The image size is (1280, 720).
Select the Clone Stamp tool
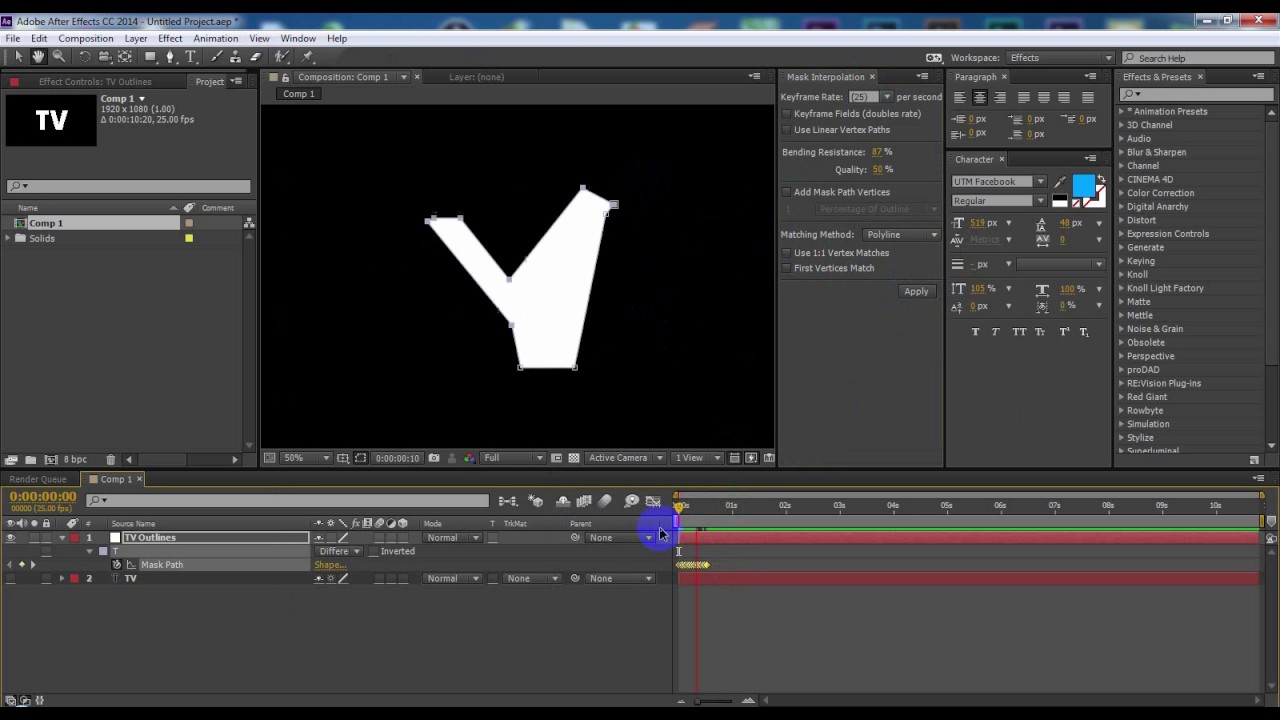(235, 57)
